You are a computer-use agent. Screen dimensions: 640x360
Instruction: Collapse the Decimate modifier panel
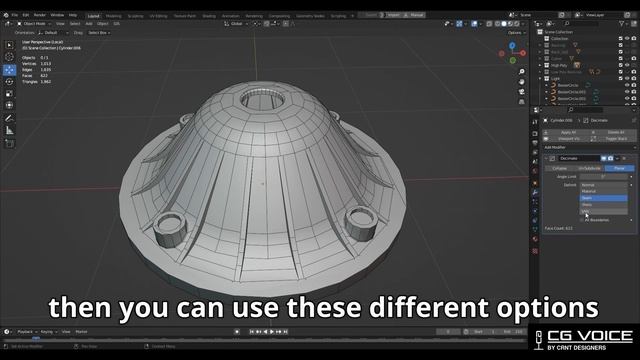546,158
